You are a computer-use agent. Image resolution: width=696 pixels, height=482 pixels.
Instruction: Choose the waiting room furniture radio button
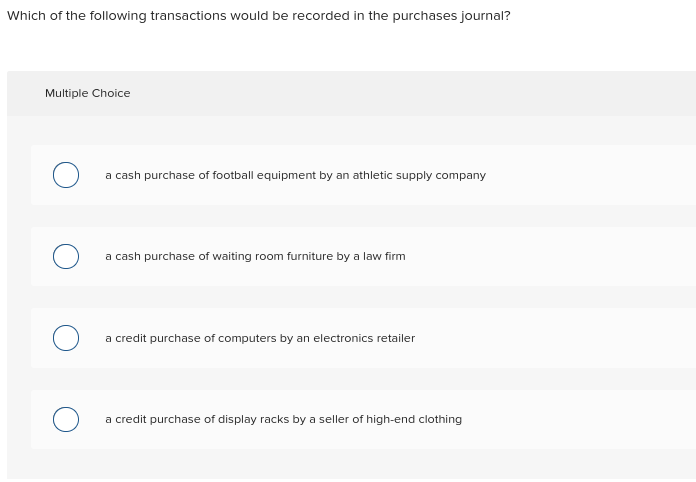(66, 257)
